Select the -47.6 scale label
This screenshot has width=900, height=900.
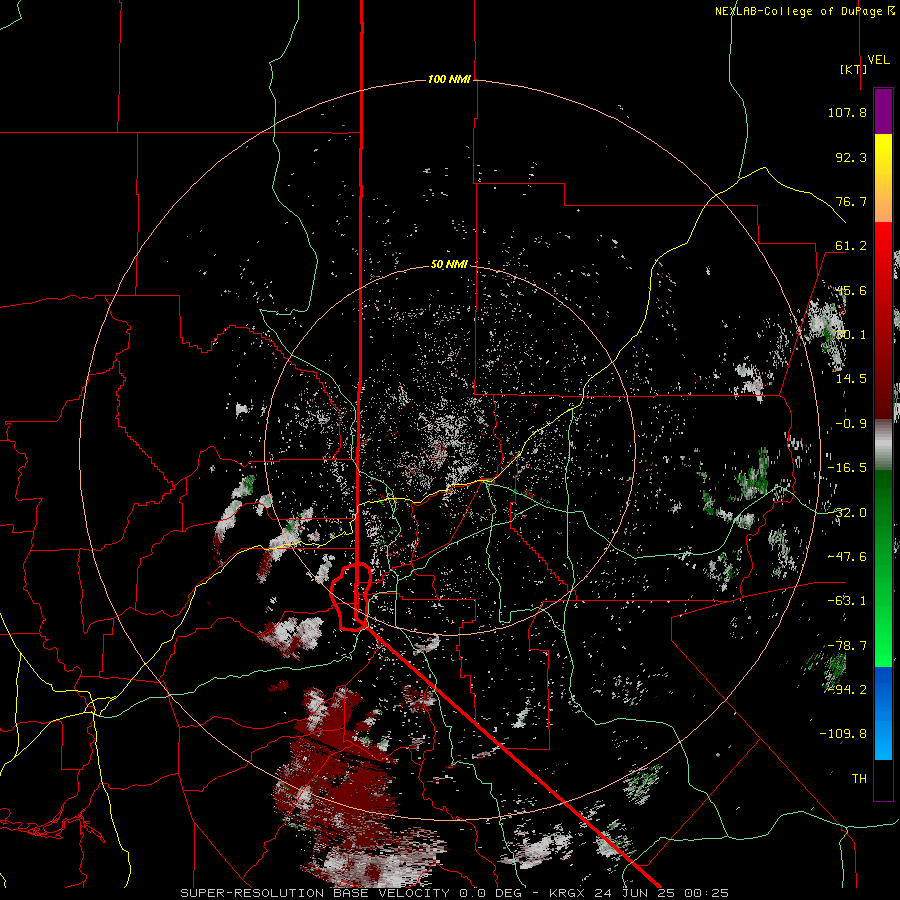pyautogui.click(x=847, y=557)
